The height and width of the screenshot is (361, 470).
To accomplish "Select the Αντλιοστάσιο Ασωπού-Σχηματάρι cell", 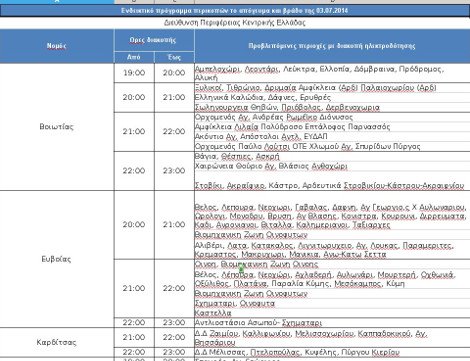I will click(x=332, y=323).
